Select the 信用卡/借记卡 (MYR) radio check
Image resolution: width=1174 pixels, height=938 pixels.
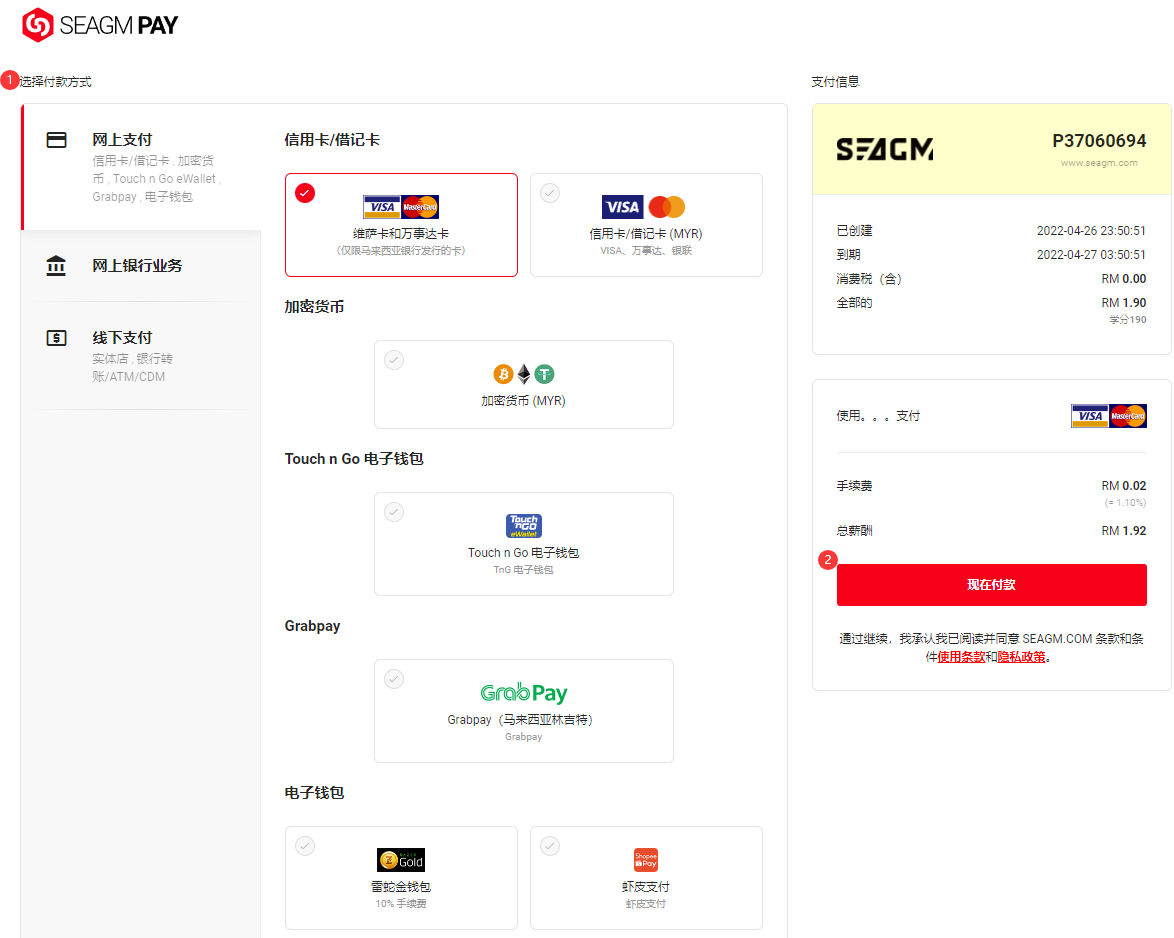550,193
